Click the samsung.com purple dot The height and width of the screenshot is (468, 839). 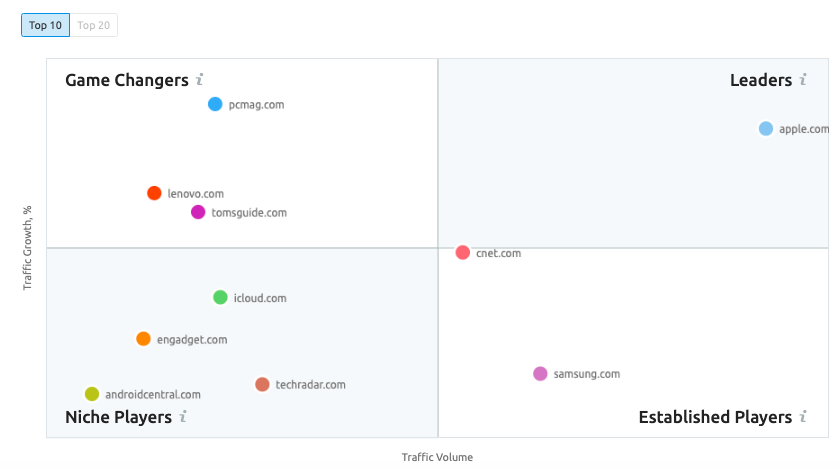coord(540,373)
